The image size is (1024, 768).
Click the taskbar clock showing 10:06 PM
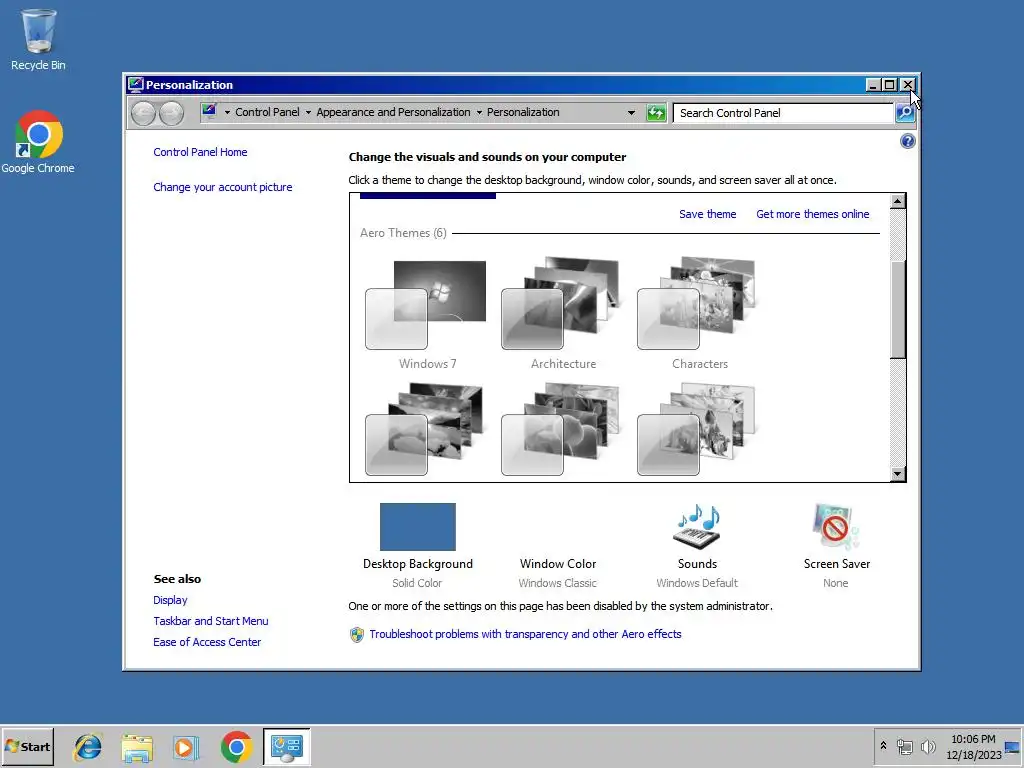pos(973,747)
